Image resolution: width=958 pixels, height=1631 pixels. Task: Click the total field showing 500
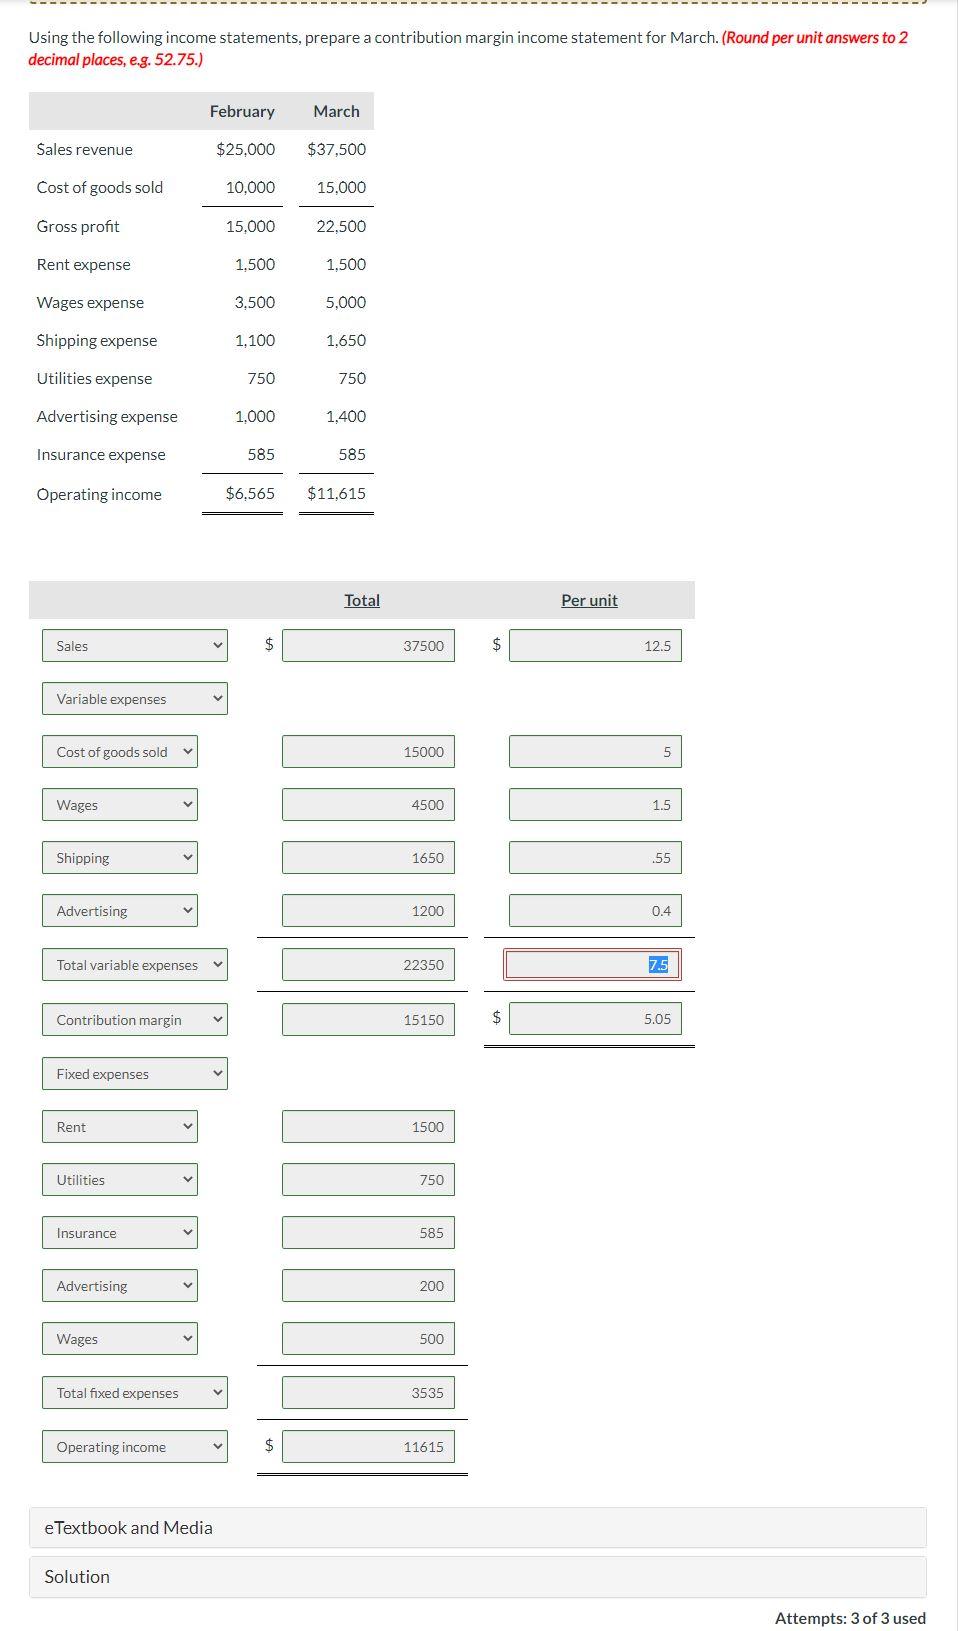pyautogui.click(x=368, y=1338)
